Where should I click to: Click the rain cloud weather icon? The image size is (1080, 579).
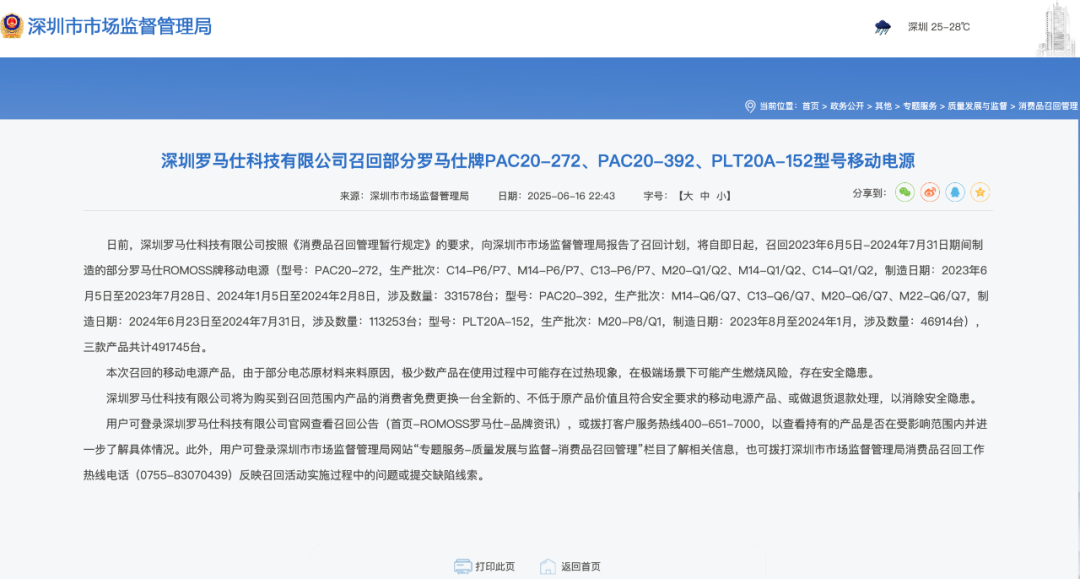(882, 28)
